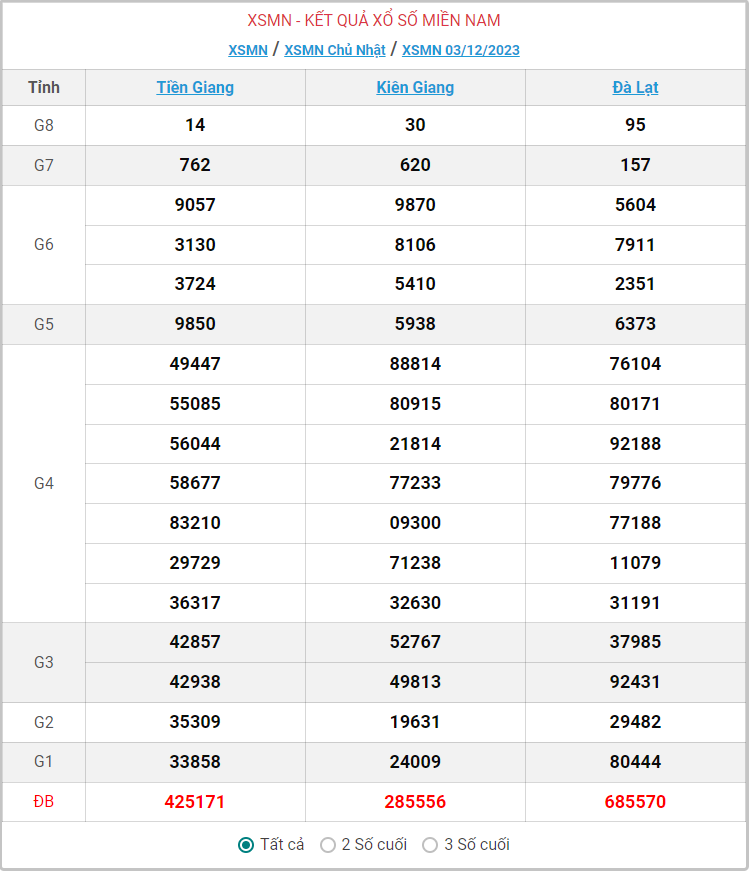Click the Kiên Giang special prize 285556
This screenshot has height=876, width=752.
click(x=415, y=802)
